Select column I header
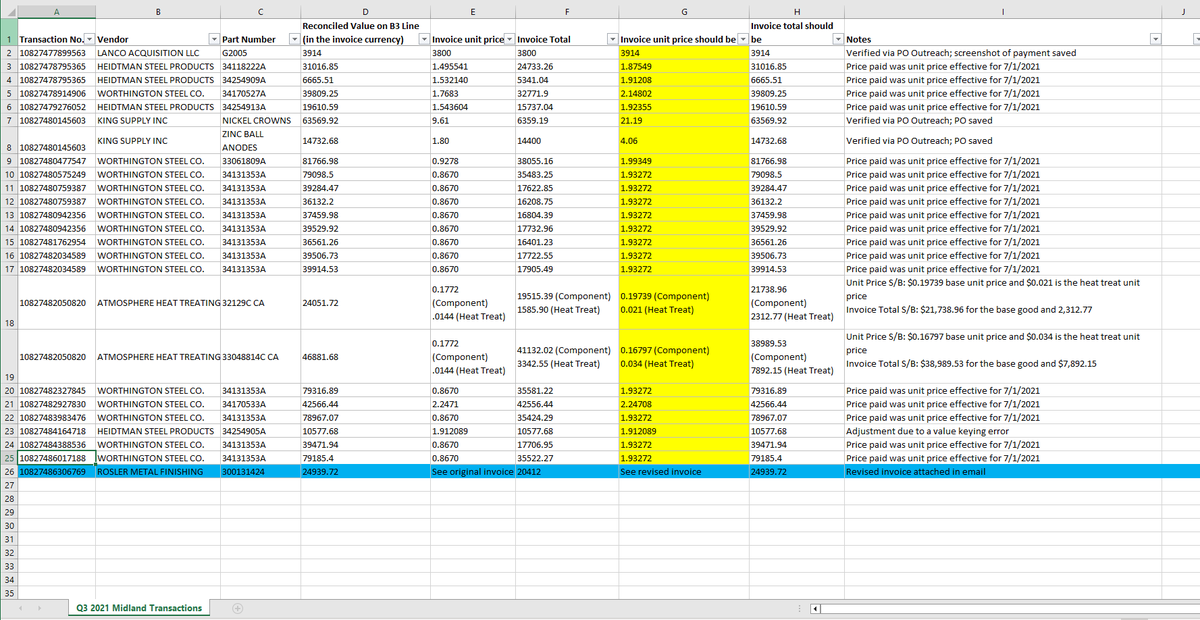1200x620 pixels. pyautogui.click(x=1004, y=12)
